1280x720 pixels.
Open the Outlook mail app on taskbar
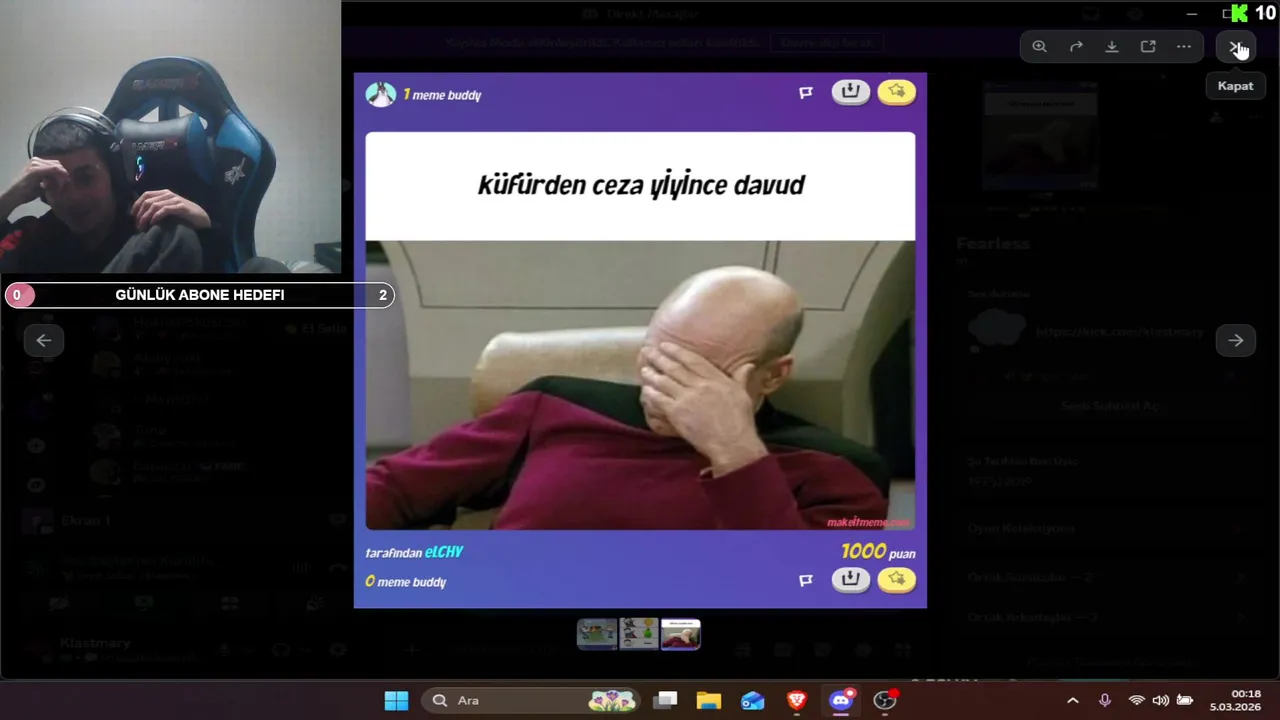(x=752, y=700)
